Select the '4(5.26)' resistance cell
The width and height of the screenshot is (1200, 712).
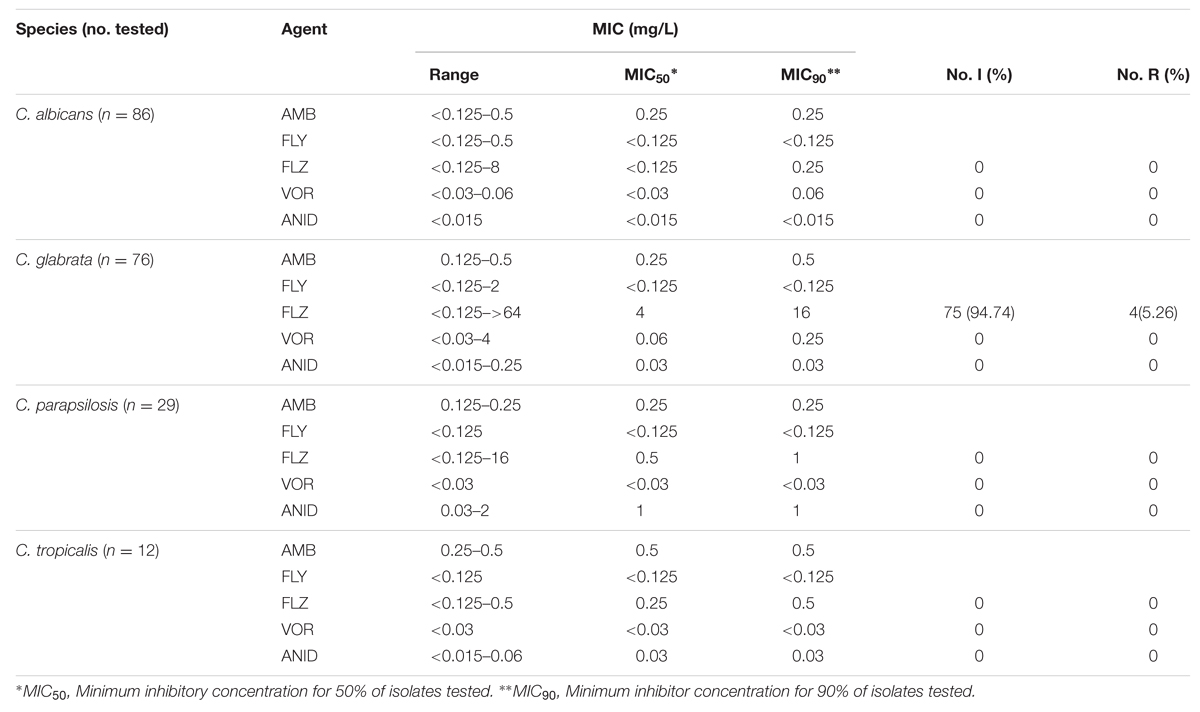coord(1153,314)
